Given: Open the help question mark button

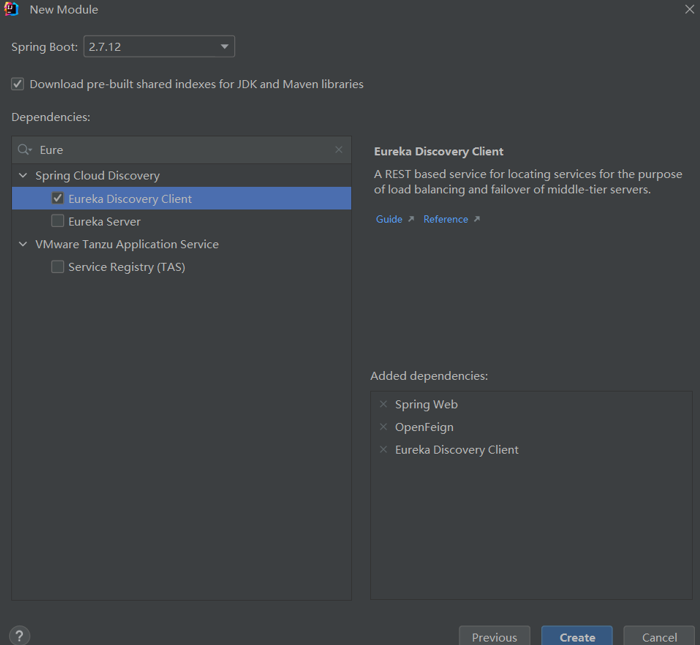Looking at the screenshot, I should 19,635.
